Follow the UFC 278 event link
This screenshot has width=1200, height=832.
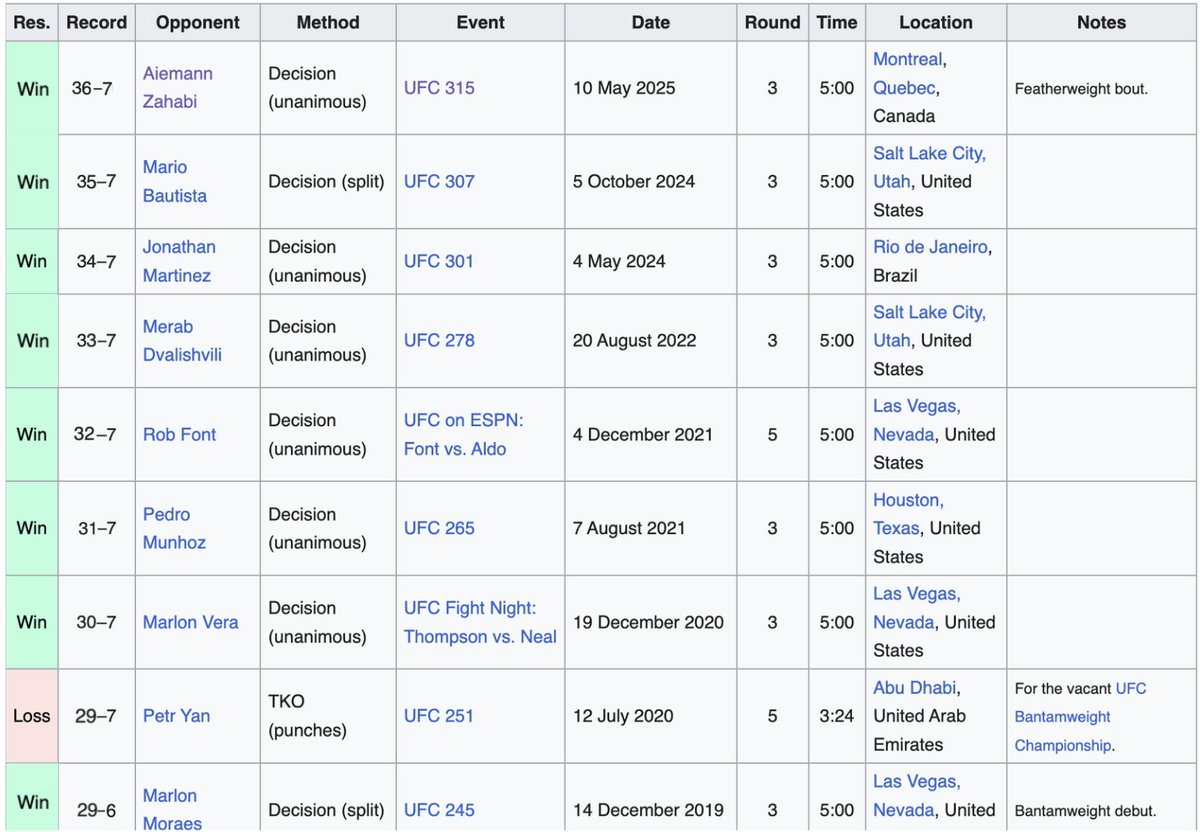pyautogui.click(x=439, y=341)
